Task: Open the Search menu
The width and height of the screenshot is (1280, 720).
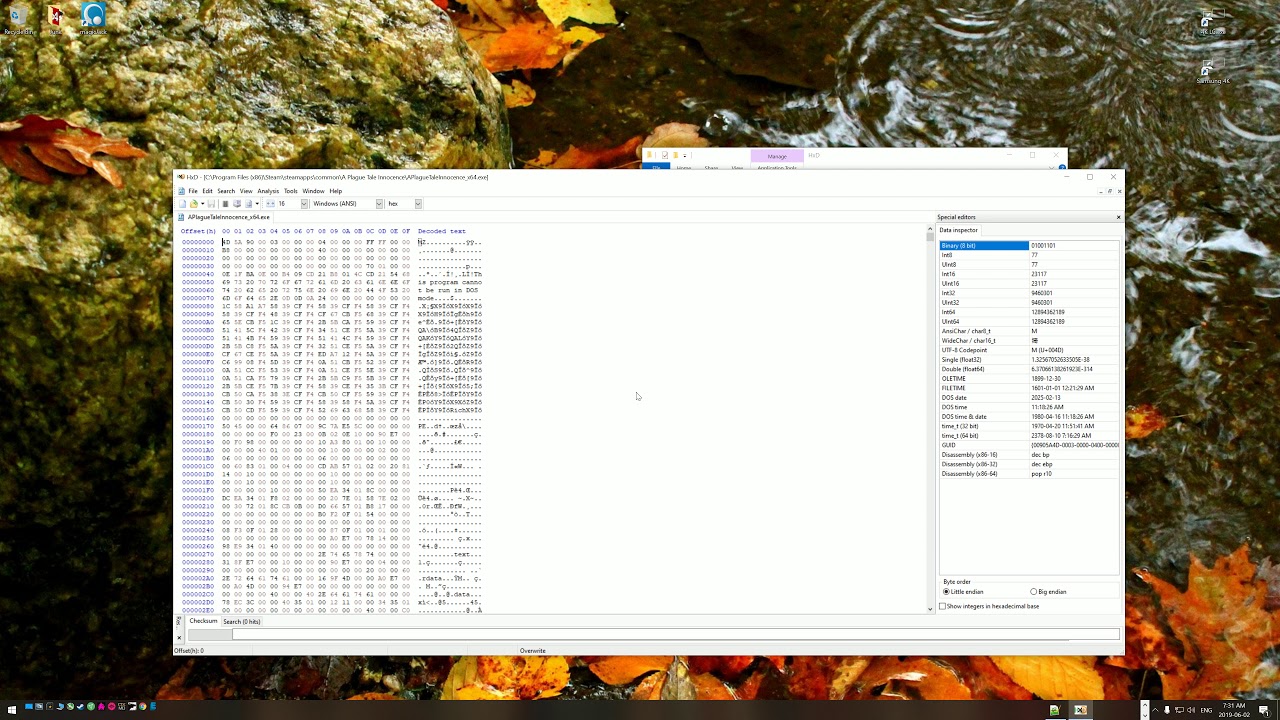Action: coord(226,191)
